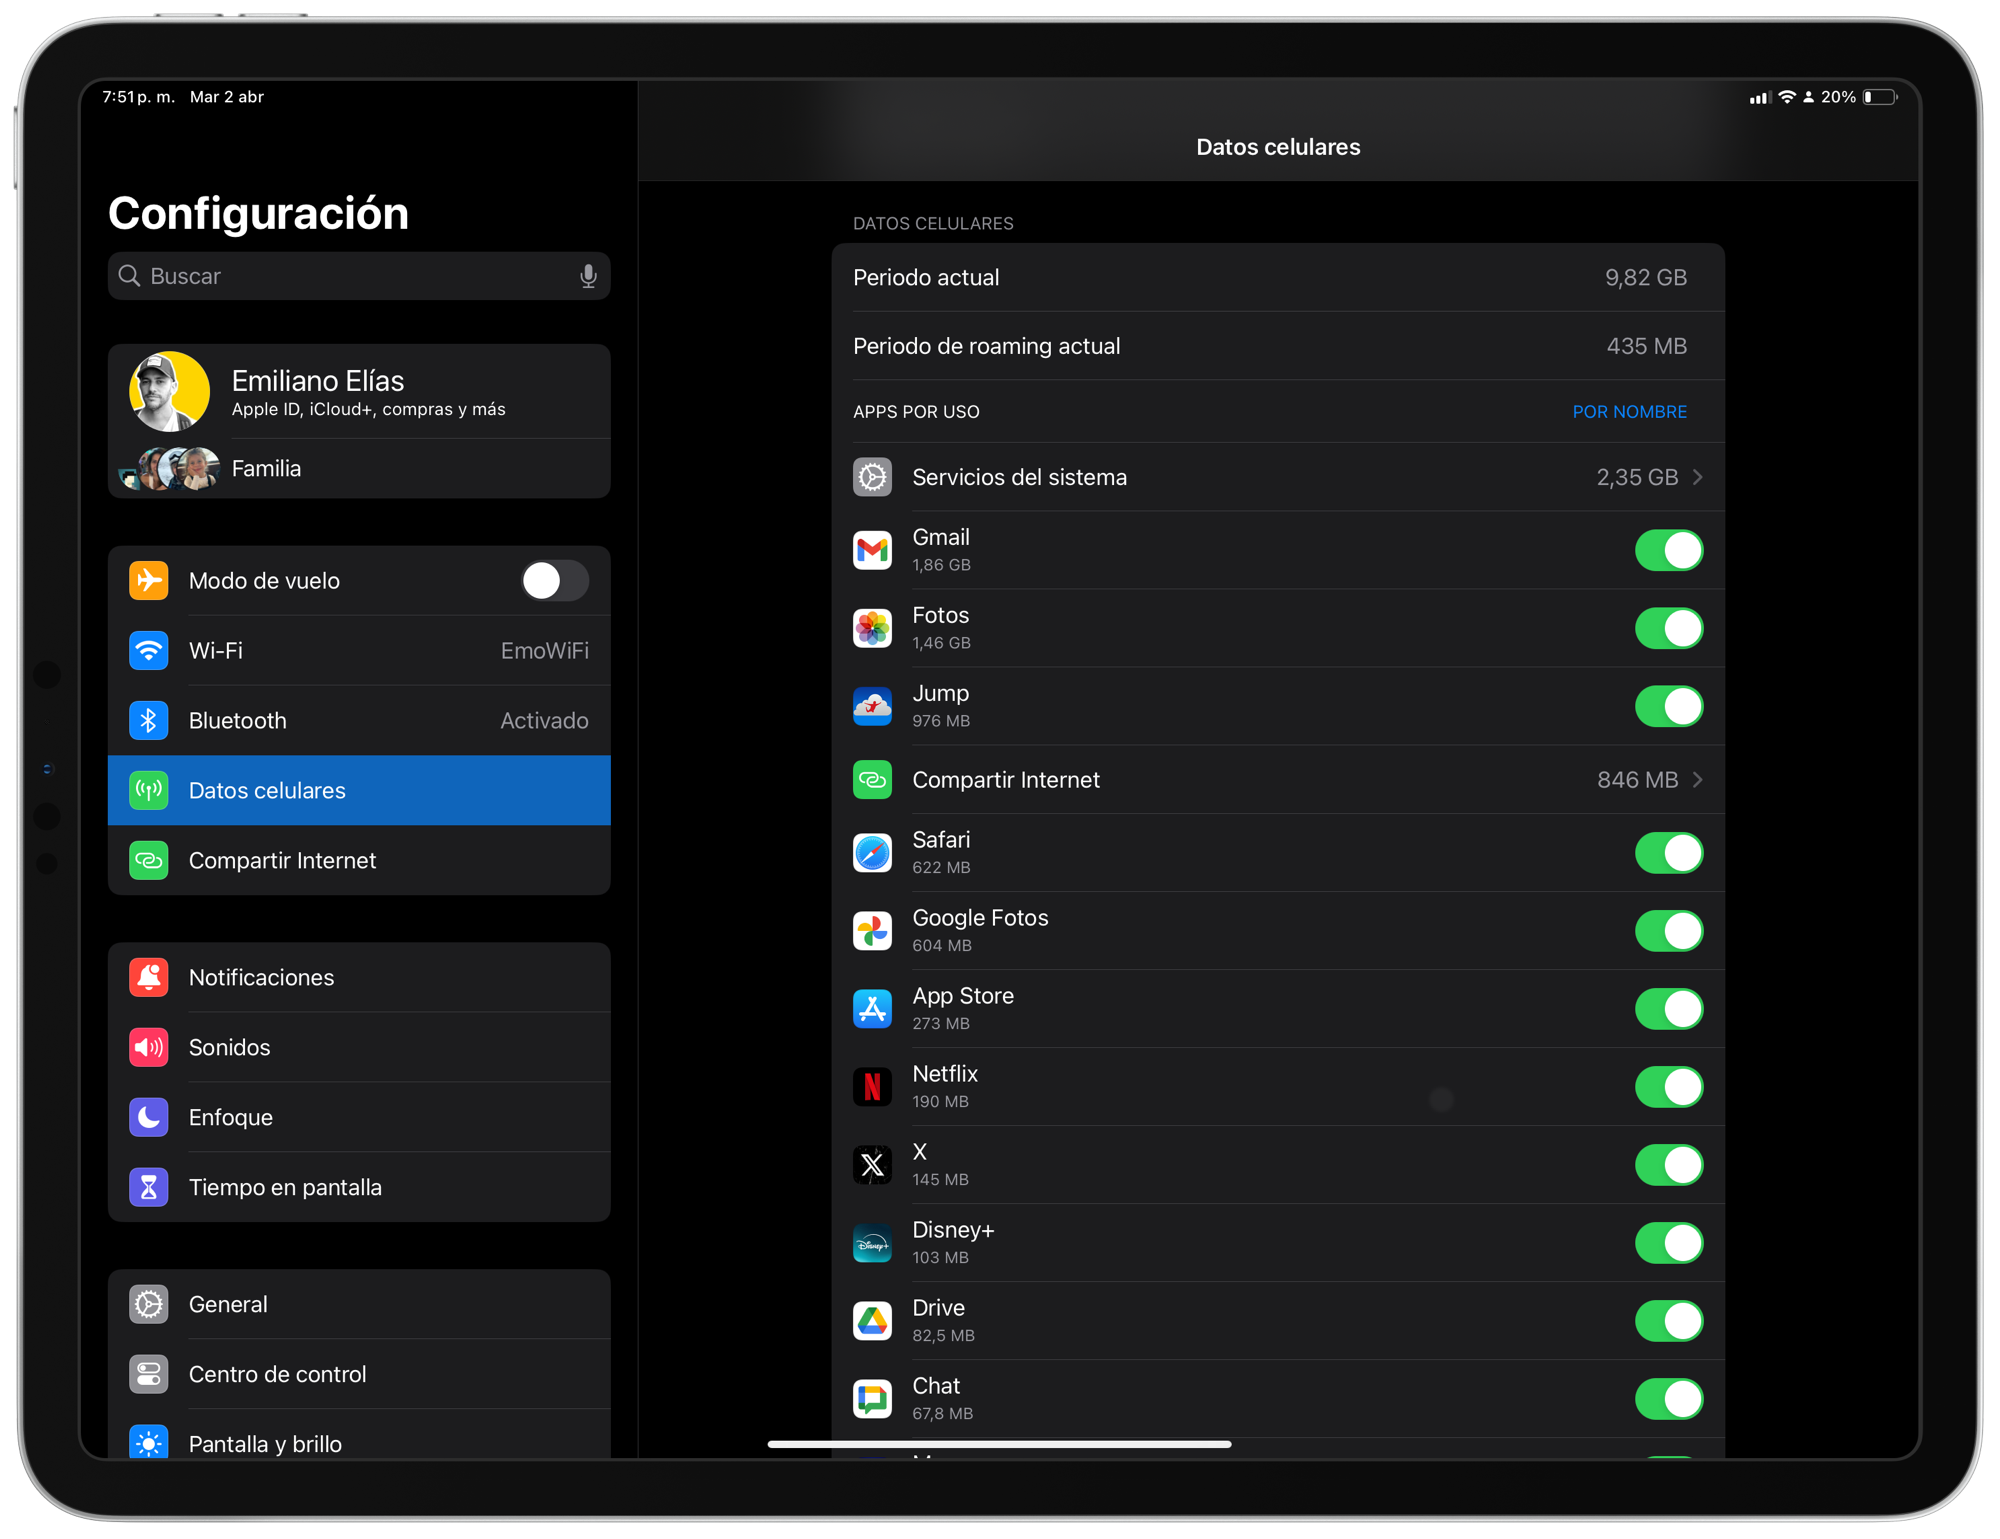Viewport: 2000px width, 1539px height.
Task: Tap the Netflix icon
Action: (872, 1087)
